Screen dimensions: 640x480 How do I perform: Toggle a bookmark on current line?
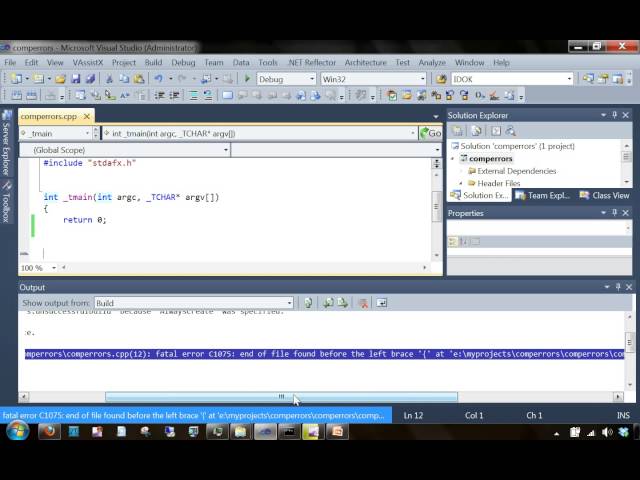tap(227, 96)
